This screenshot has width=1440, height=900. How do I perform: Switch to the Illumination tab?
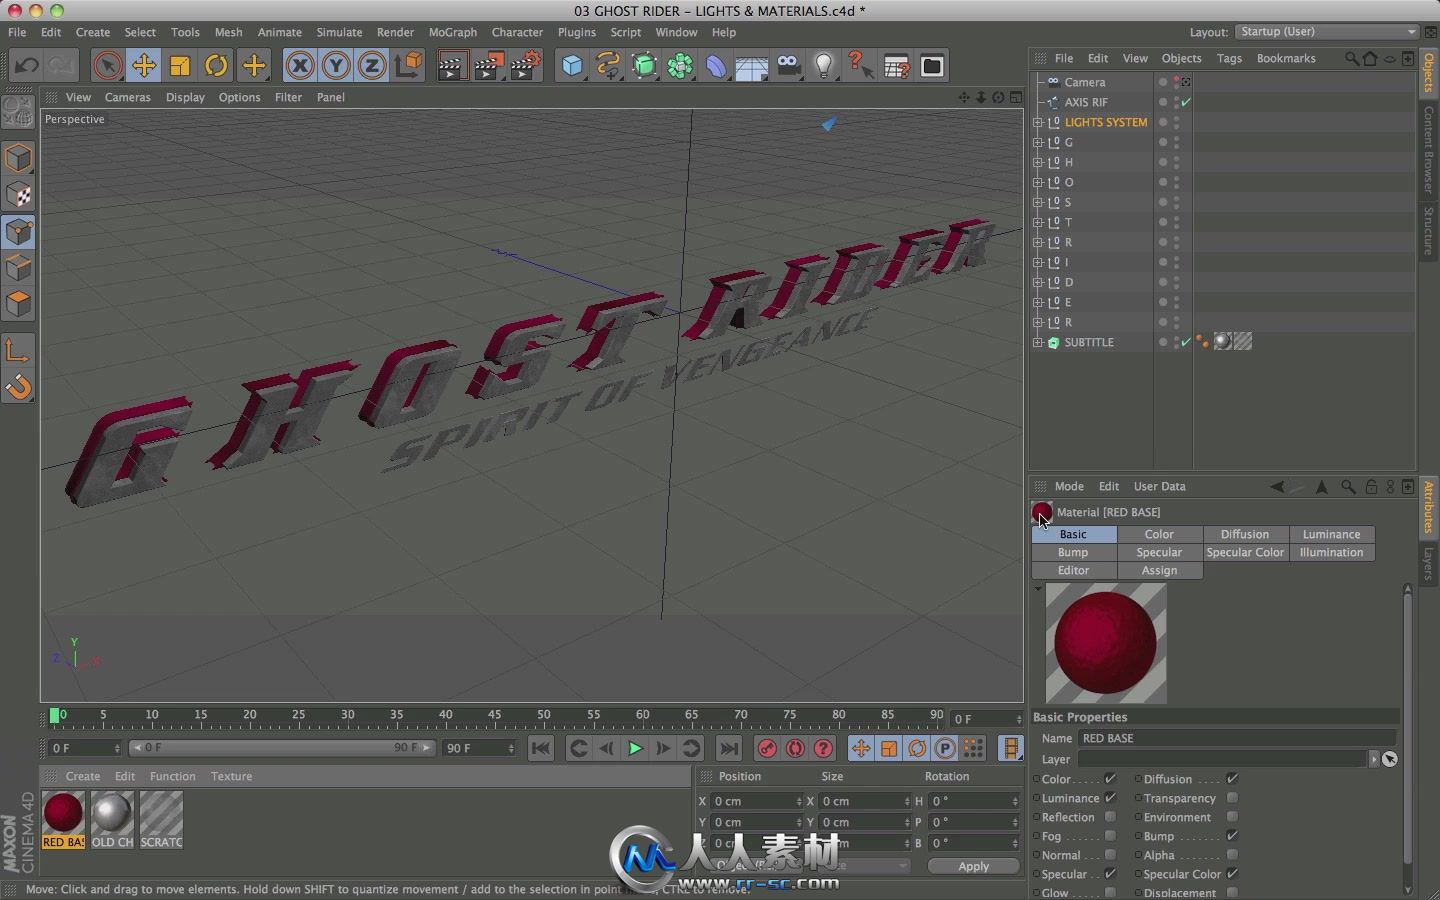point(1331,552)
